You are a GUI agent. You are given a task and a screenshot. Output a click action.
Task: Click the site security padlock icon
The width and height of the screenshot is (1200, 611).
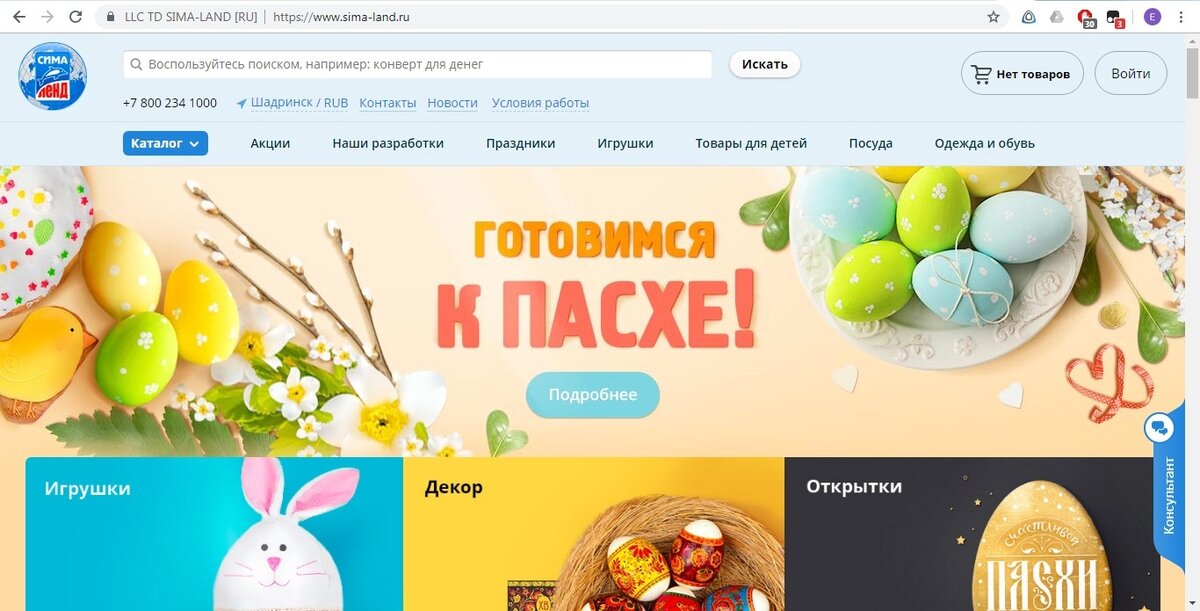110,17
